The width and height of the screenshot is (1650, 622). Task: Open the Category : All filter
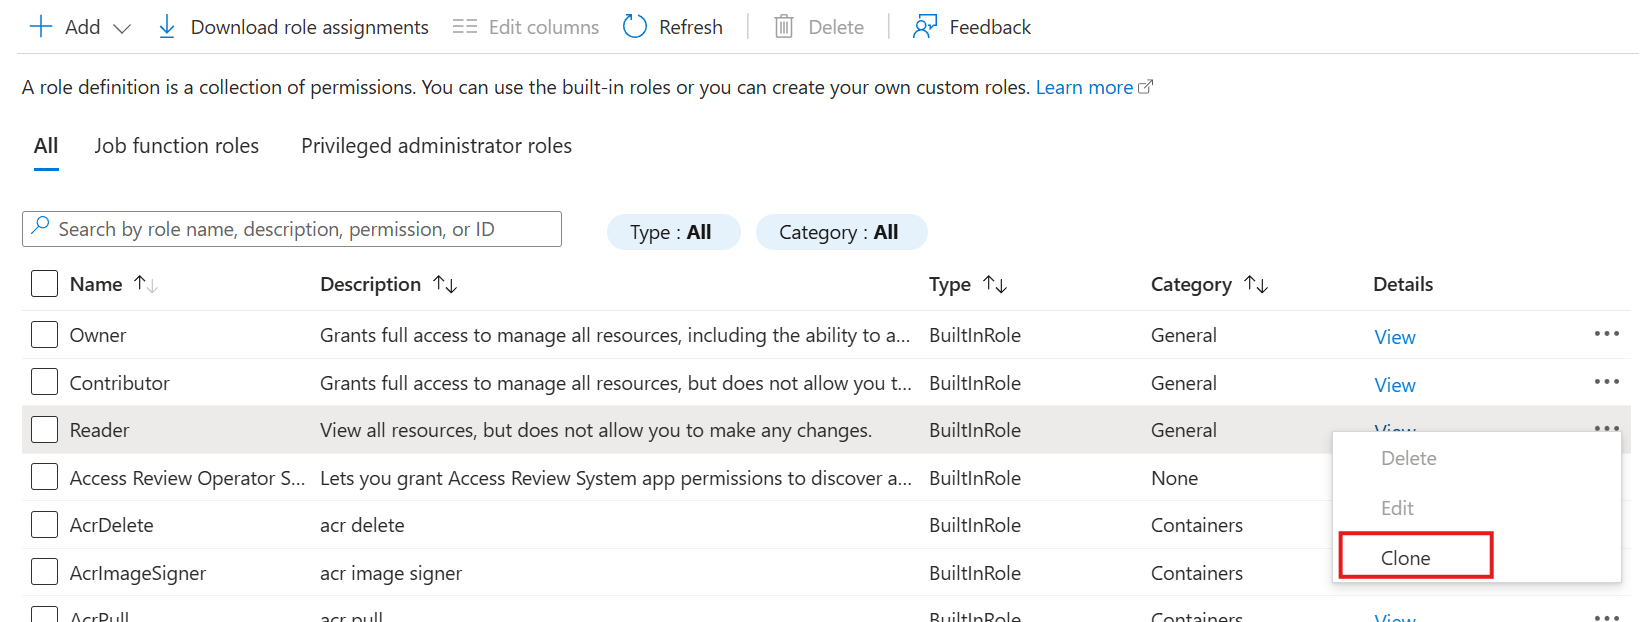tap(840, 232)
